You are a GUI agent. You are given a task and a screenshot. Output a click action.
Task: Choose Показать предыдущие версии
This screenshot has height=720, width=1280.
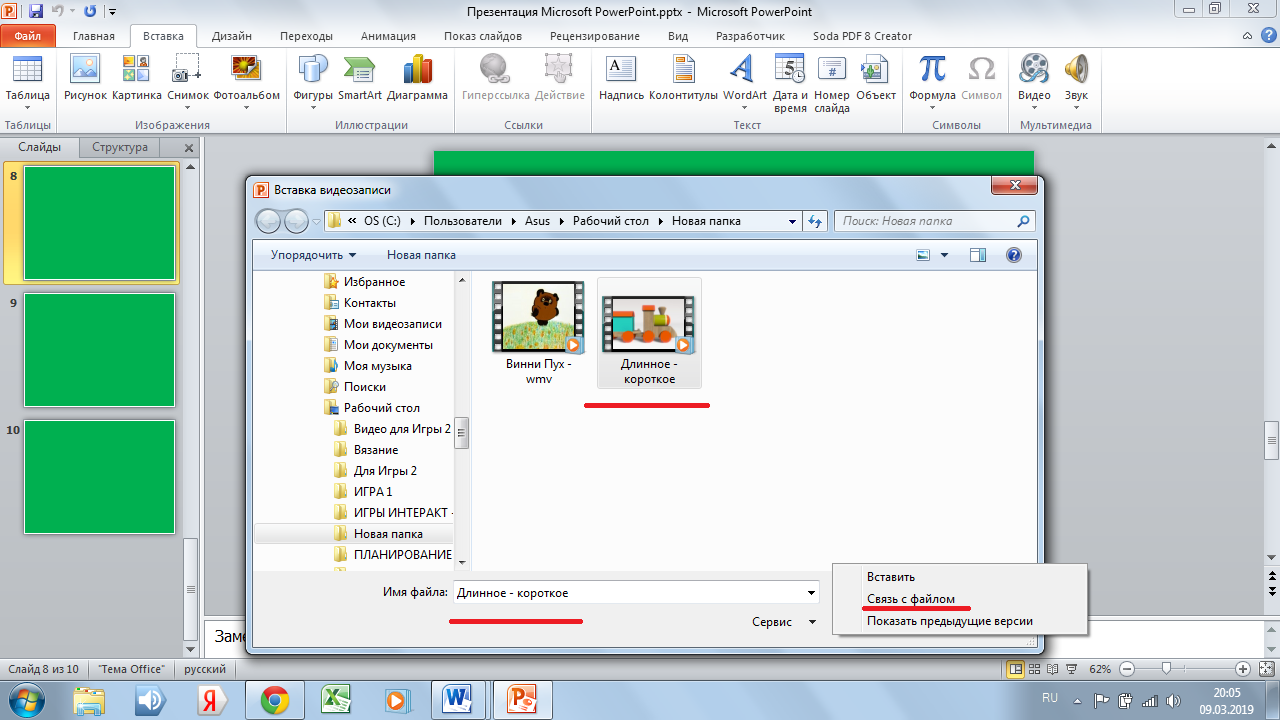coord(950,621)
